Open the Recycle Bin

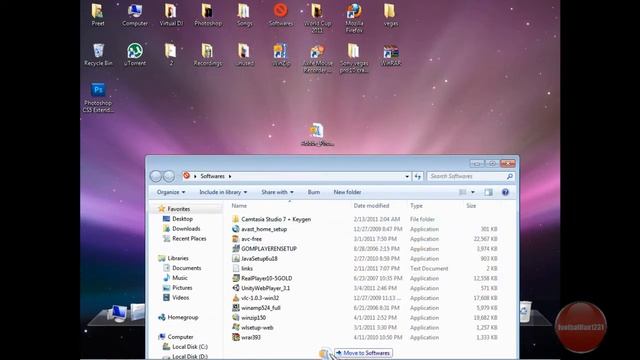pyautogui.click(x=98, y=54)
